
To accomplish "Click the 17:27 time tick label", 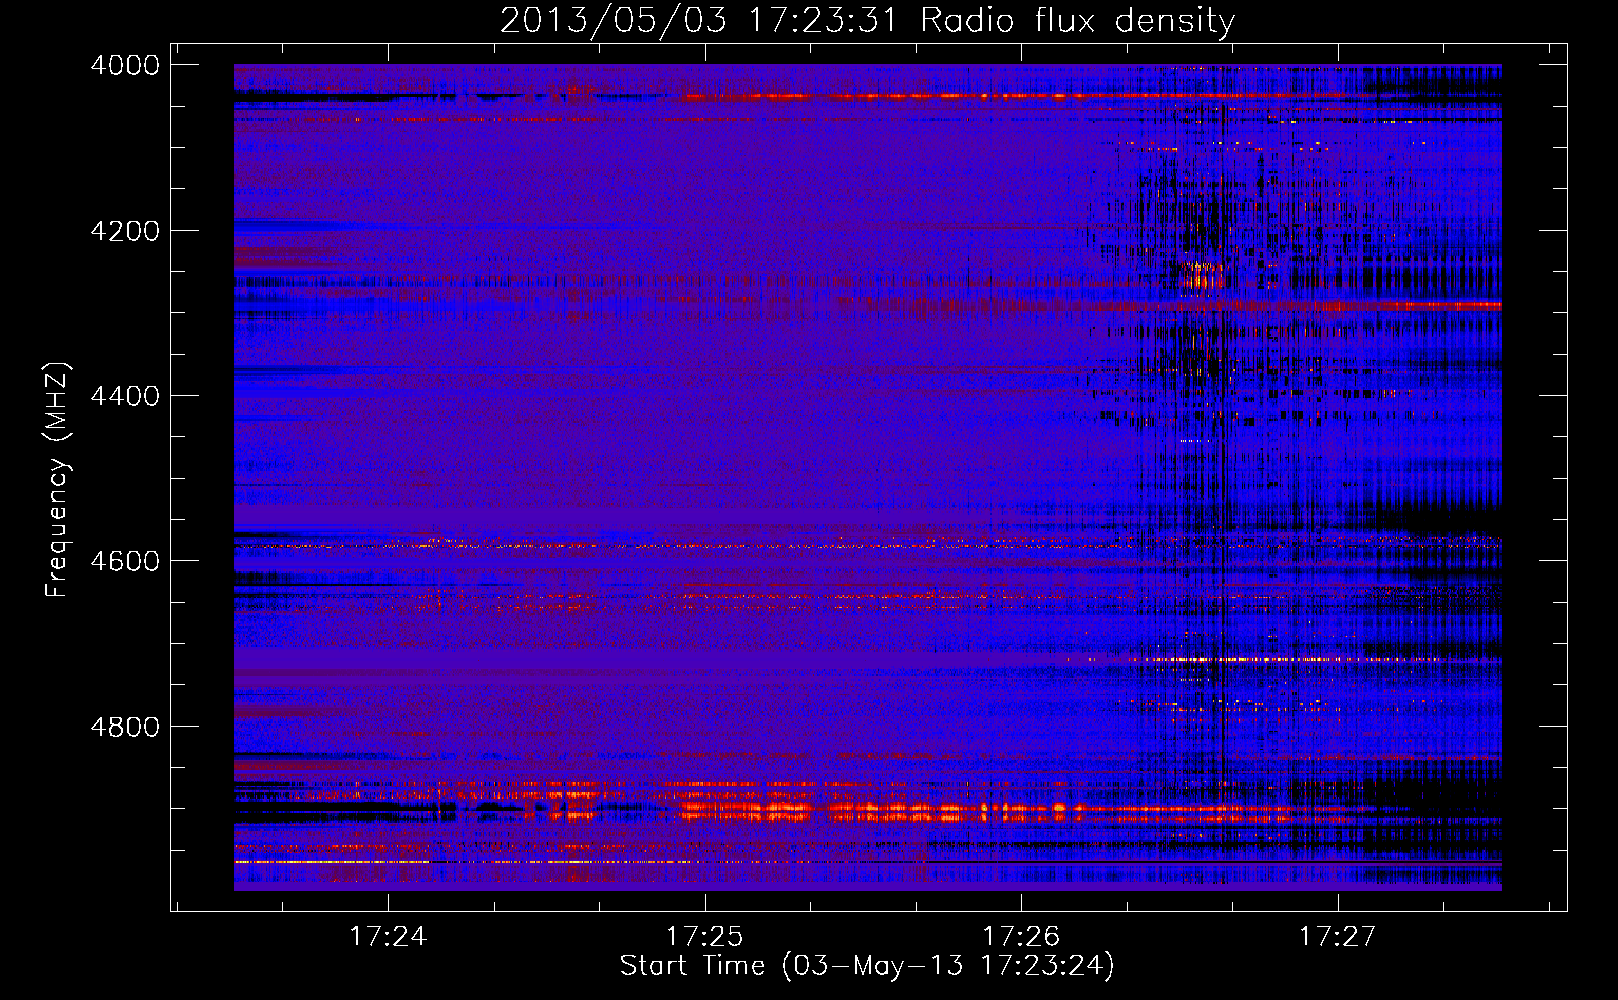I will tap(1338, 936).
